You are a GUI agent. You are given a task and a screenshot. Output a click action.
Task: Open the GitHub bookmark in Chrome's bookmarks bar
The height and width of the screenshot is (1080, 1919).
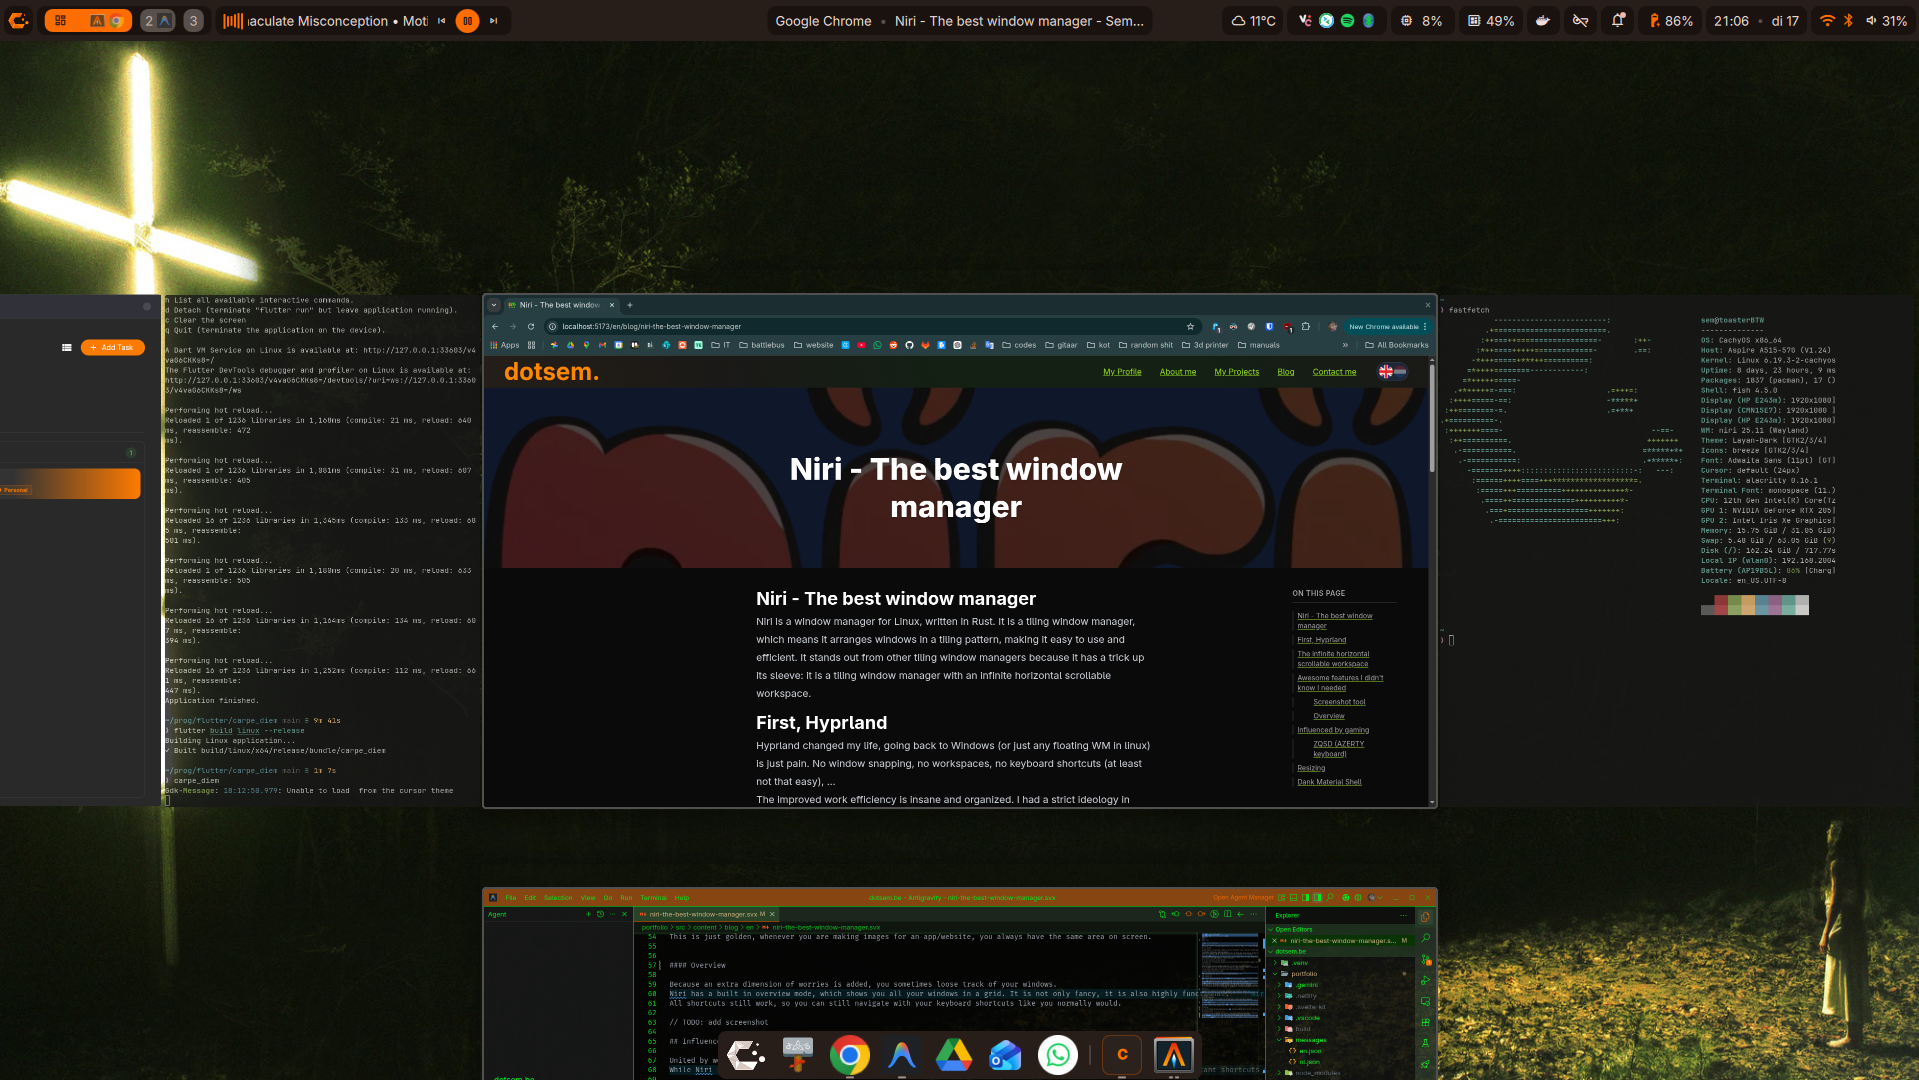coord(909,345)
